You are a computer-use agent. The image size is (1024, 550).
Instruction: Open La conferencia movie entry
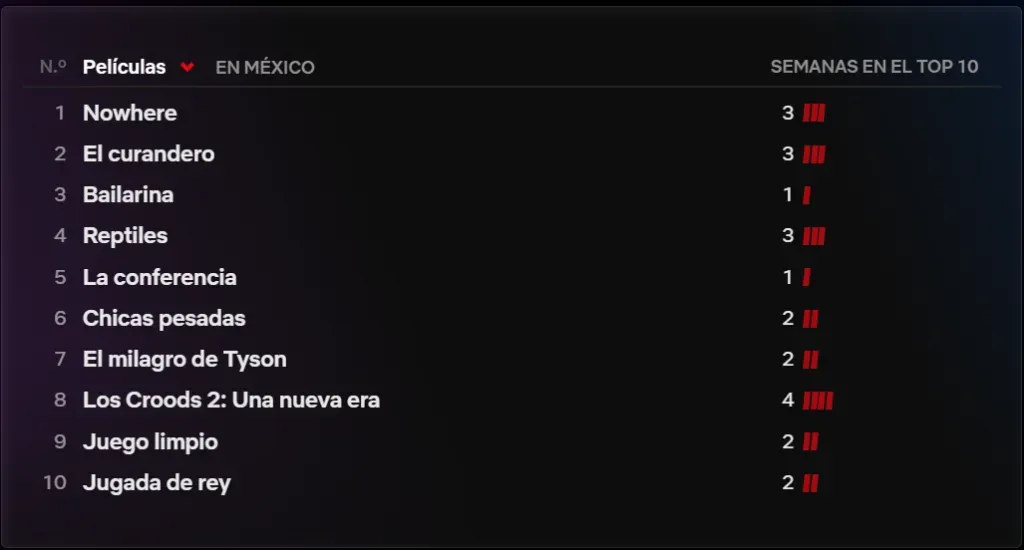tap(160, 277)
